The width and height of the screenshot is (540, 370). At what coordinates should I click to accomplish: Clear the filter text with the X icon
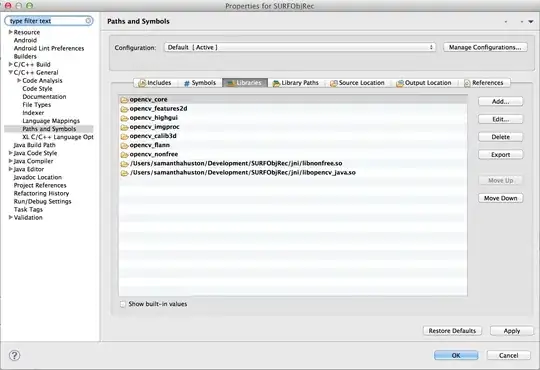(x=88, y=21)
